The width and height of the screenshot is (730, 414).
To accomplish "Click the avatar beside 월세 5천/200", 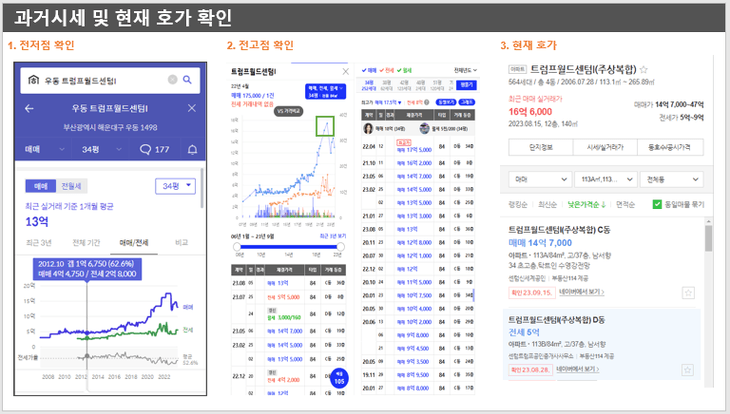I will point(424,129).
